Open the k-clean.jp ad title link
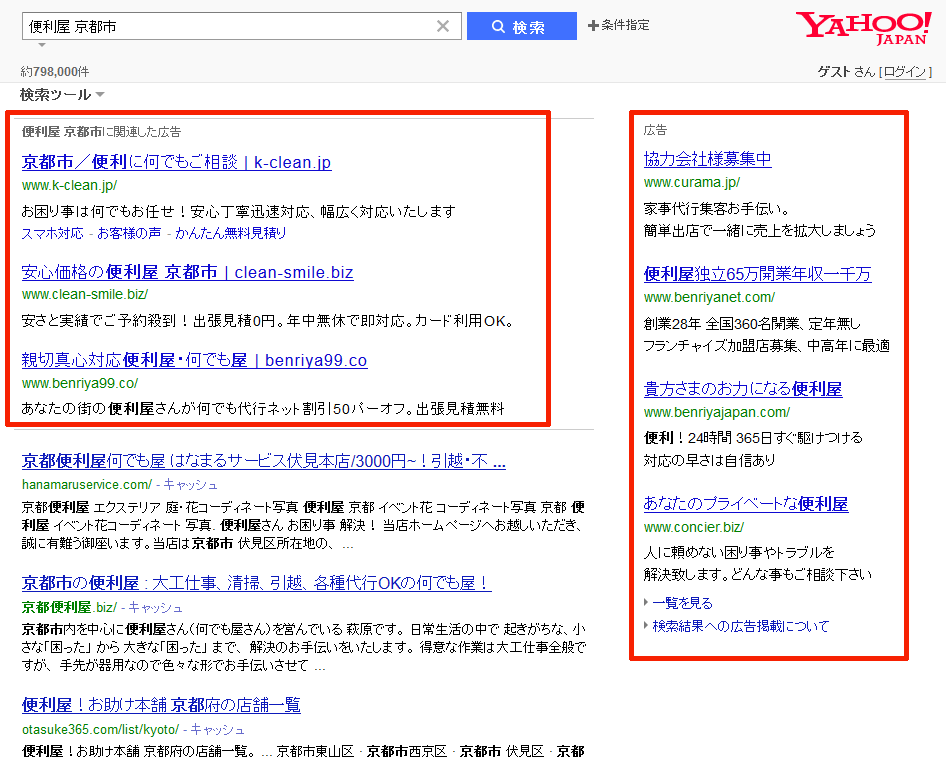The height and width of the screenshot is (761, 946). (176, 162)
